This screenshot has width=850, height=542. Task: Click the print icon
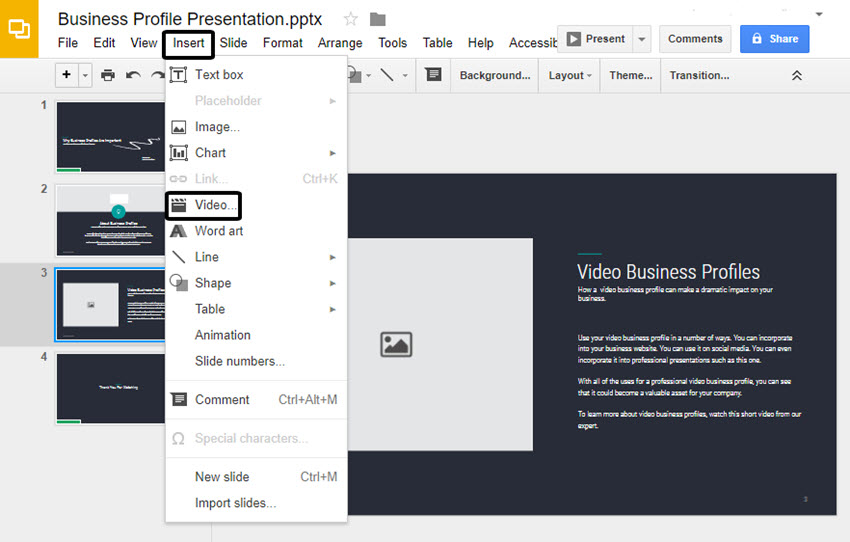108,75
